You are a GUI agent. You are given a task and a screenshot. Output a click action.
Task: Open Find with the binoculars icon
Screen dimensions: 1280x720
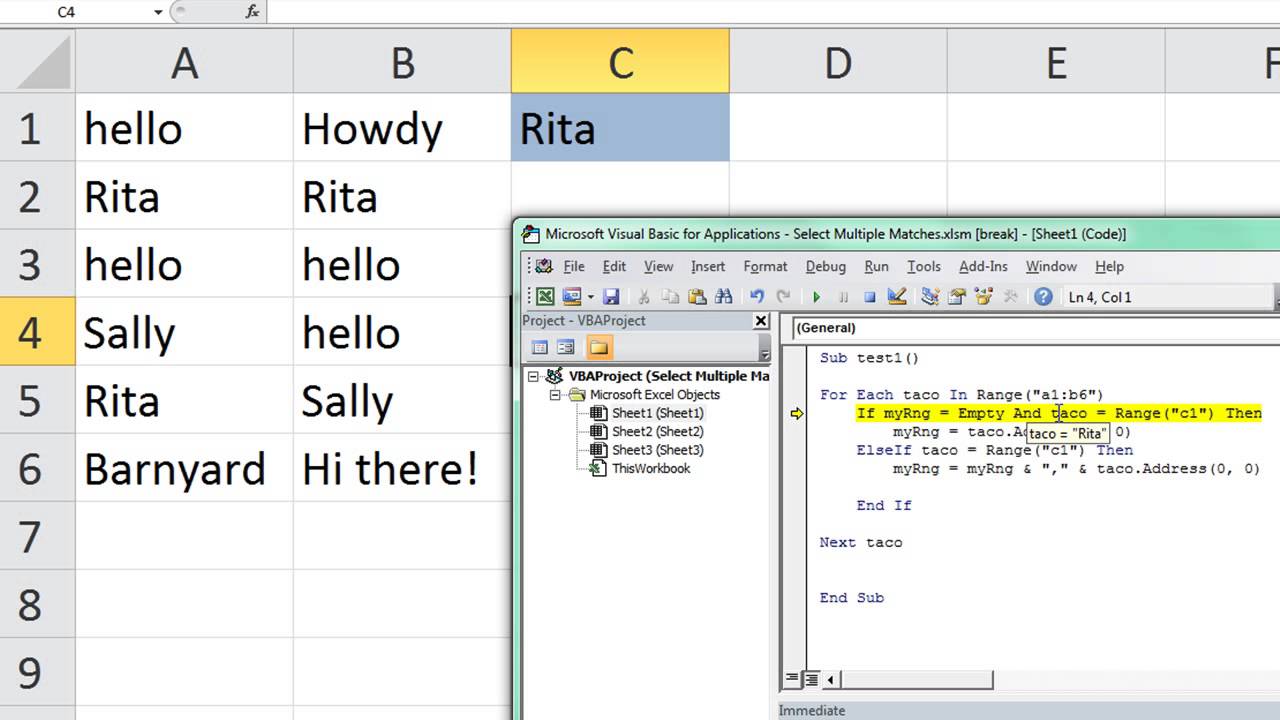click(723, 297)
